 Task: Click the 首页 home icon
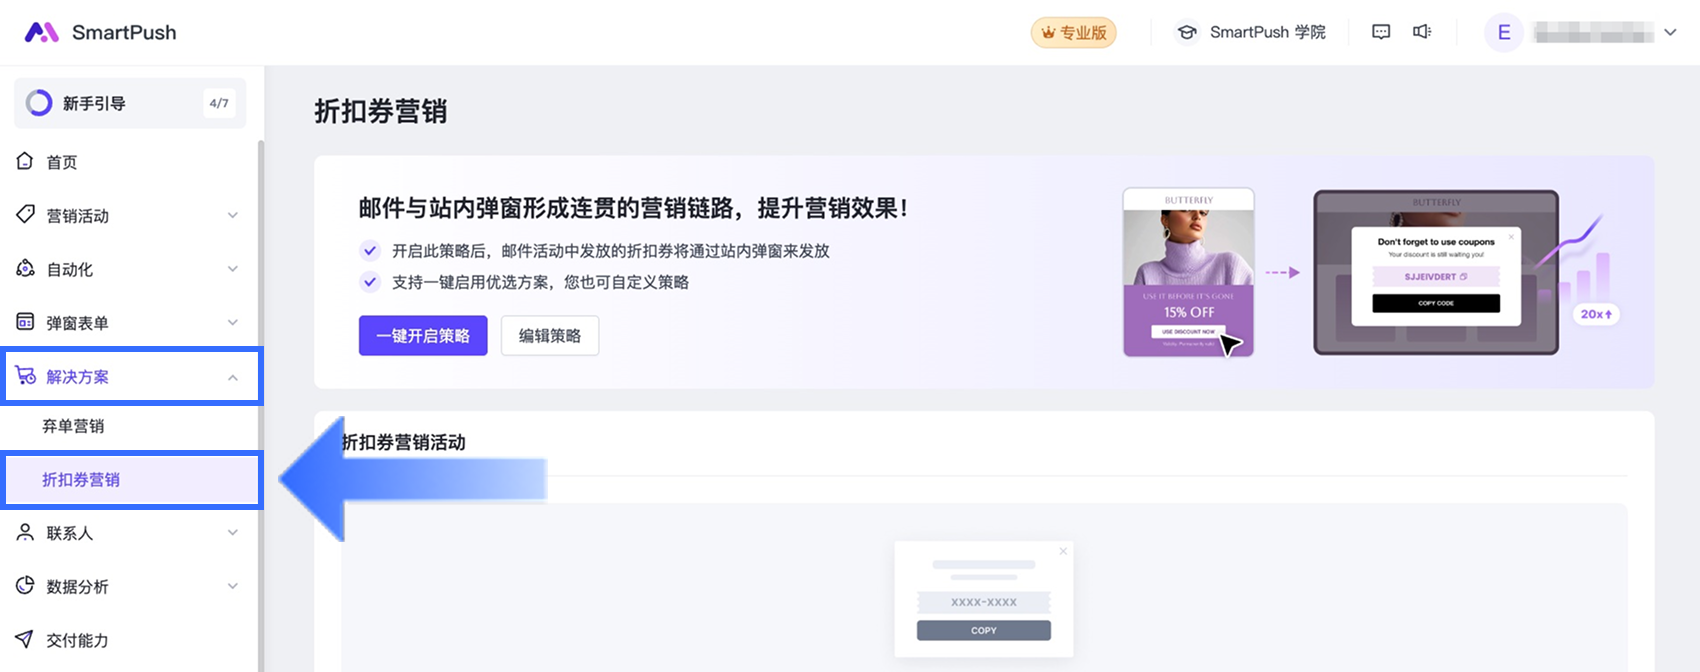tap(25, 161)
